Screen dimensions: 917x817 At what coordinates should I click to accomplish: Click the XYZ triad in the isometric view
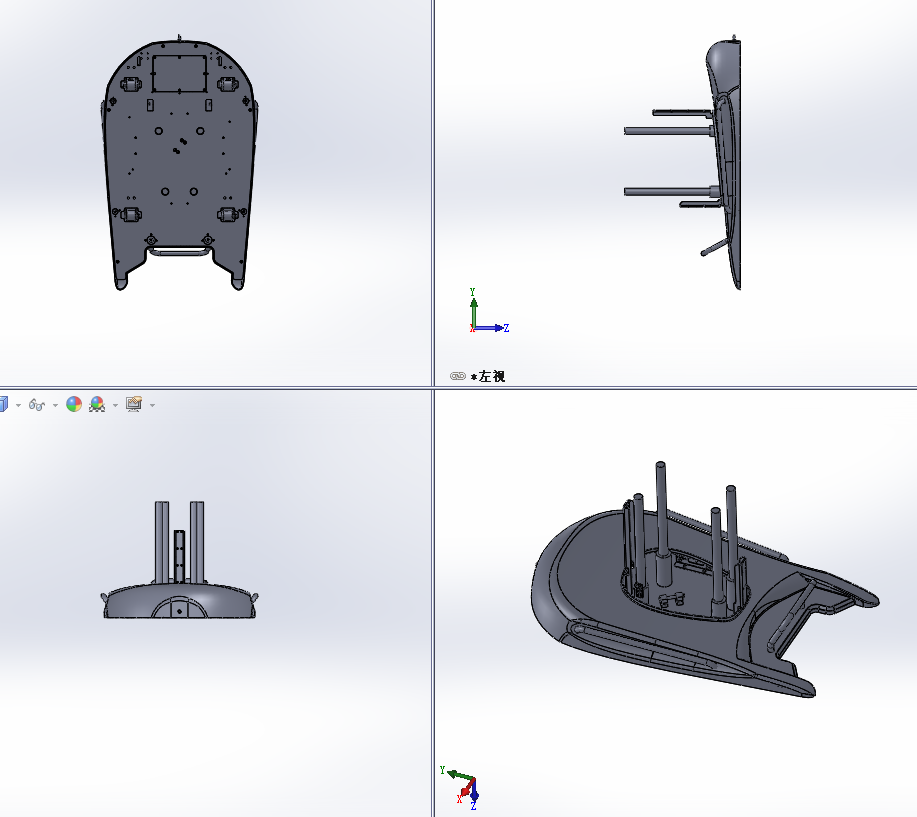(461, 787)
